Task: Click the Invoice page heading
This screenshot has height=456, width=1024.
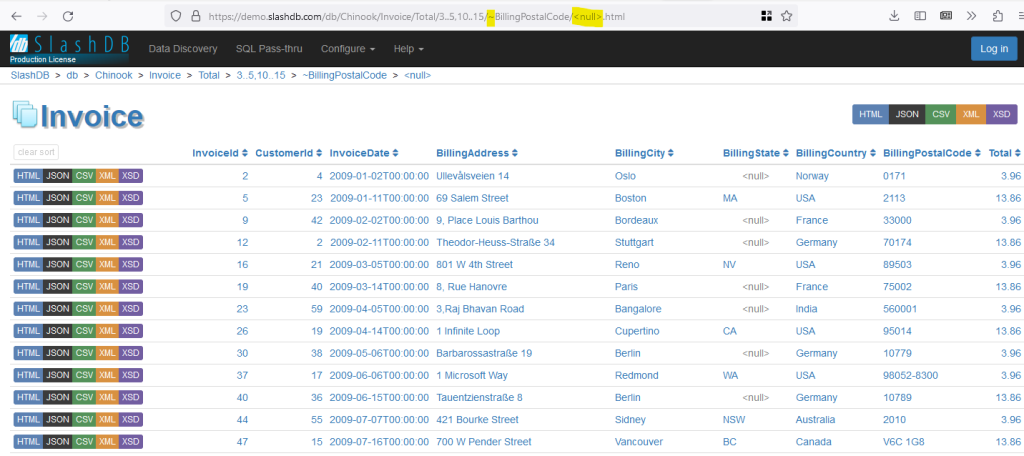Action: point(92,116)
